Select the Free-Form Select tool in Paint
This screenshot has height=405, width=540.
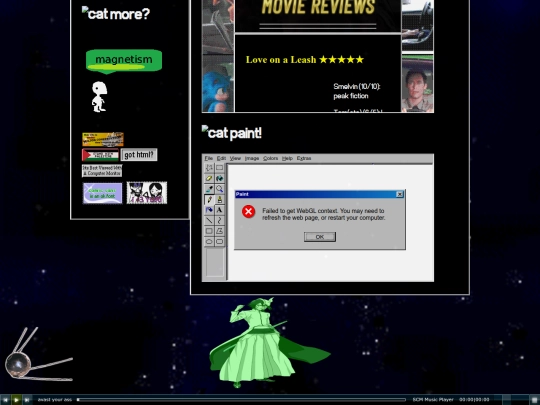209,168
